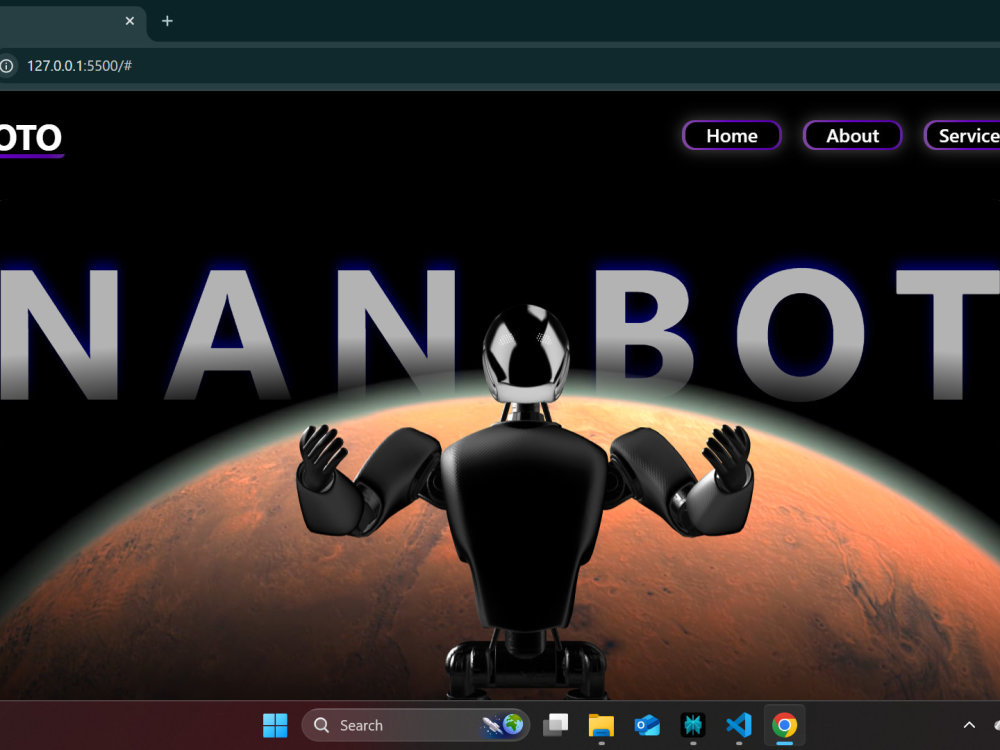Screen dimensions: 1000x750
Task: Click the site logo text at top left
Action: (x=31, y=138)
